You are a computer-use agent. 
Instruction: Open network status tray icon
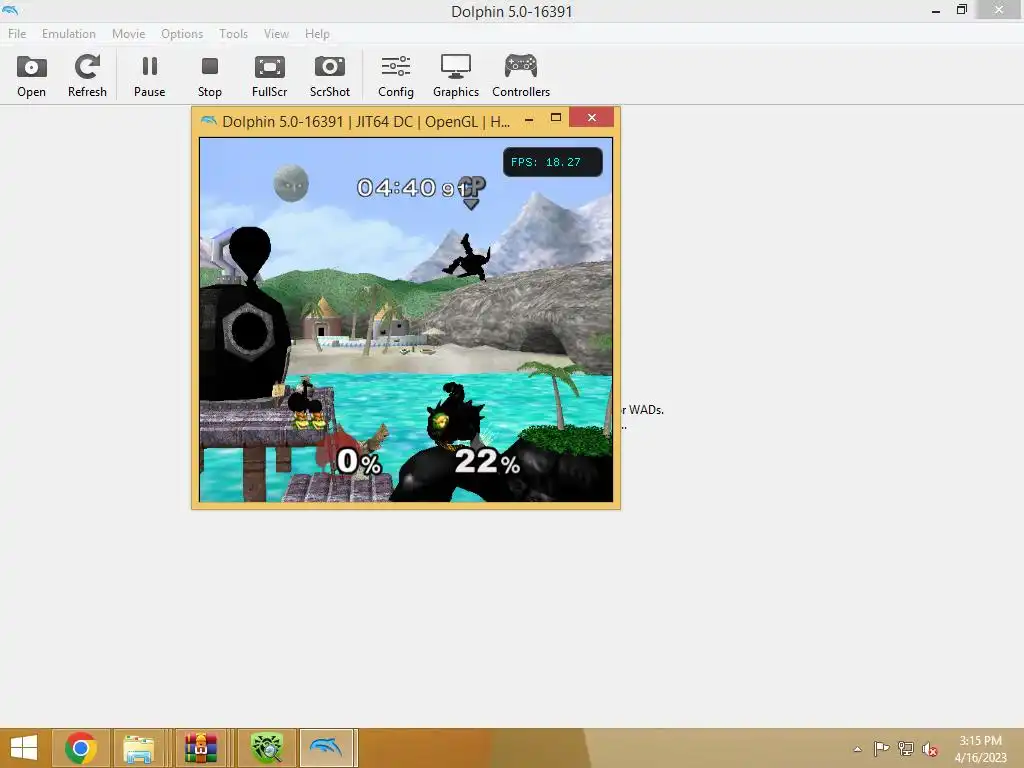pos(905,748)
